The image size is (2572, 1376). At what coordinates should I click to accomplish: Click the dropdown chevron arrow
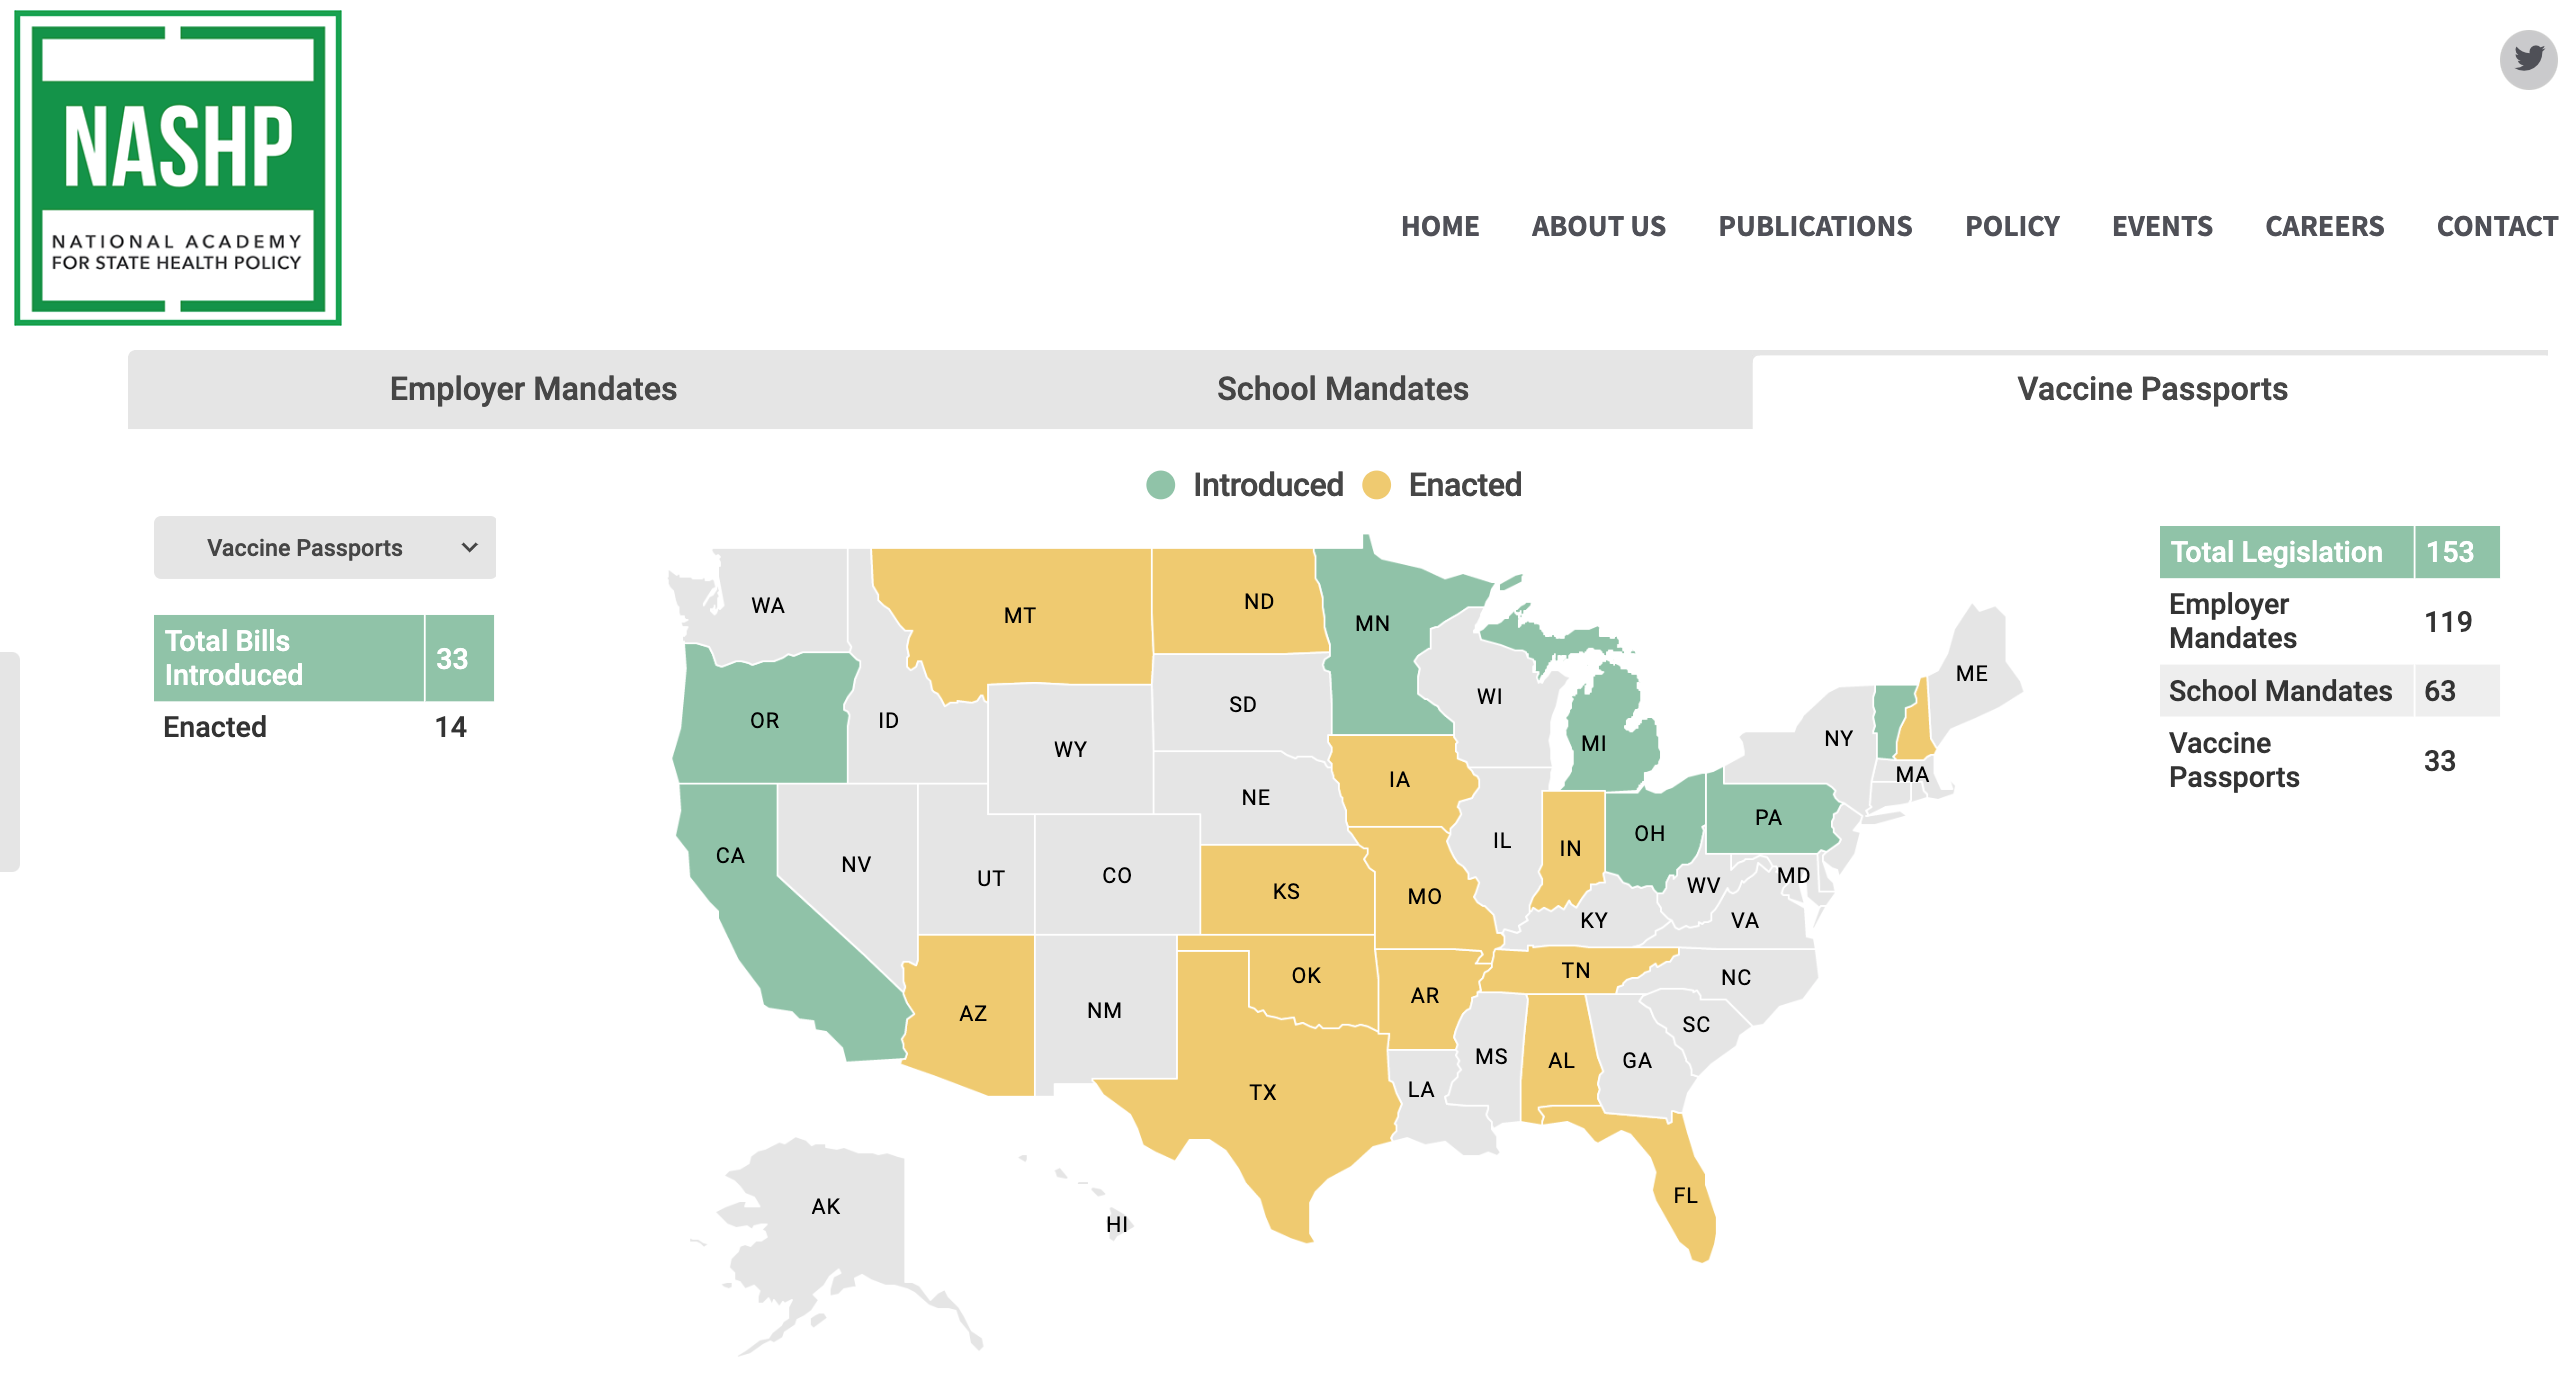(x=469, y=547)
